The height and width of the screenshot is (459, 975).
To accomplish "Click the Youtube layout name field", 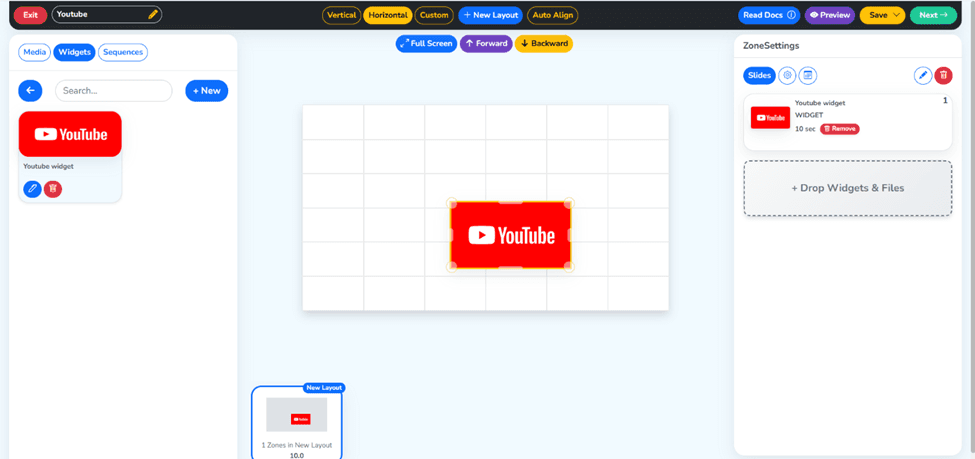I will [x=106, y=15].
